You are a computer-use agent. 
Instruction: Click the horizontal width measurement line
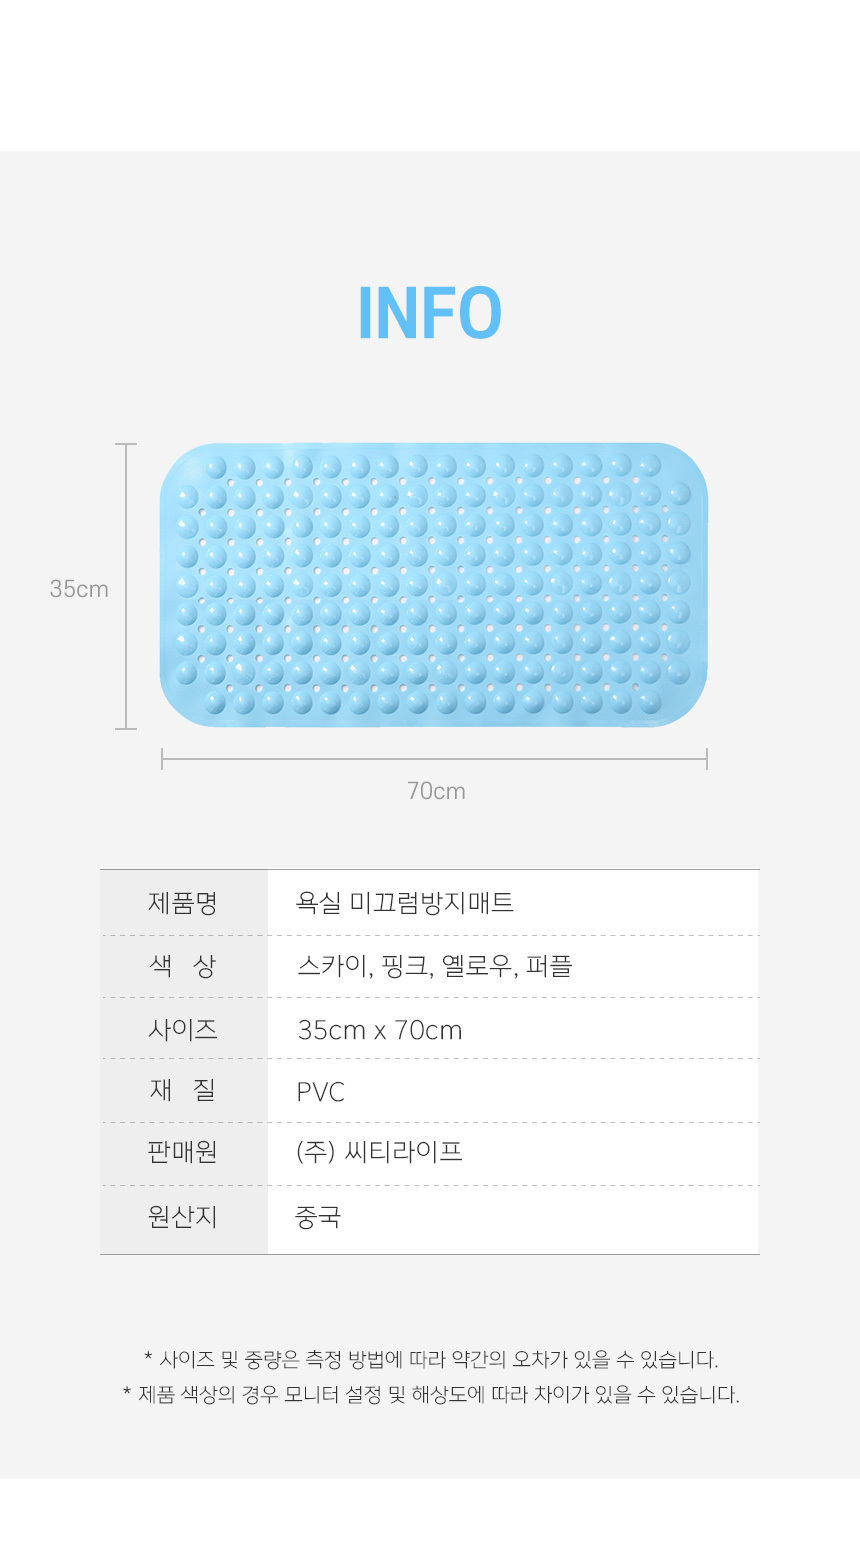pos(434,759)
